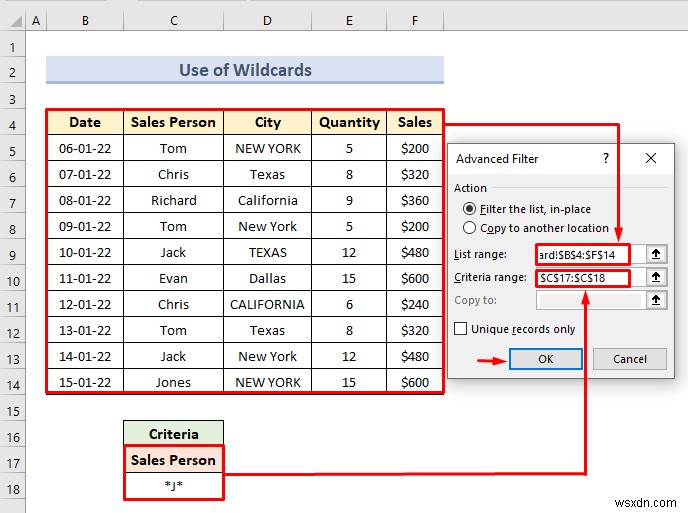This screenshot has width=688, height=513.
Task: Select the quantity cell 9
Action: 349,200
